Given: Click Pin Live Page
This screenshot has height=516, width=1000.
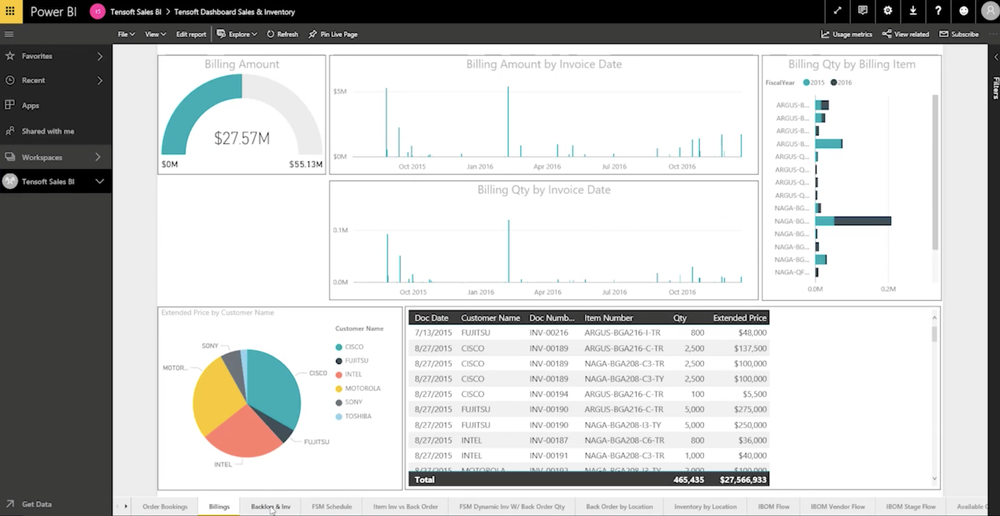Looking at the screenshot, I should [x=333, y=34].
